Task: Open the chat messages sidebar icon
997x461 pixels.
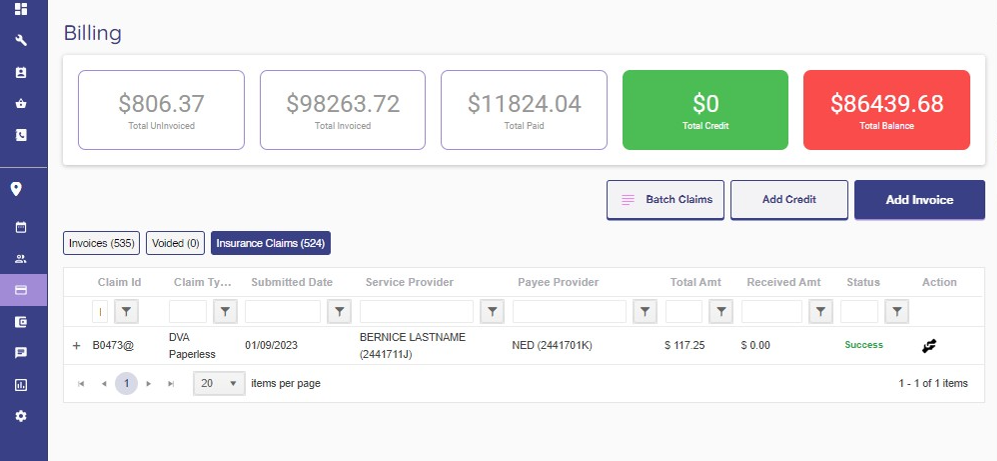Action: (20, 353)
